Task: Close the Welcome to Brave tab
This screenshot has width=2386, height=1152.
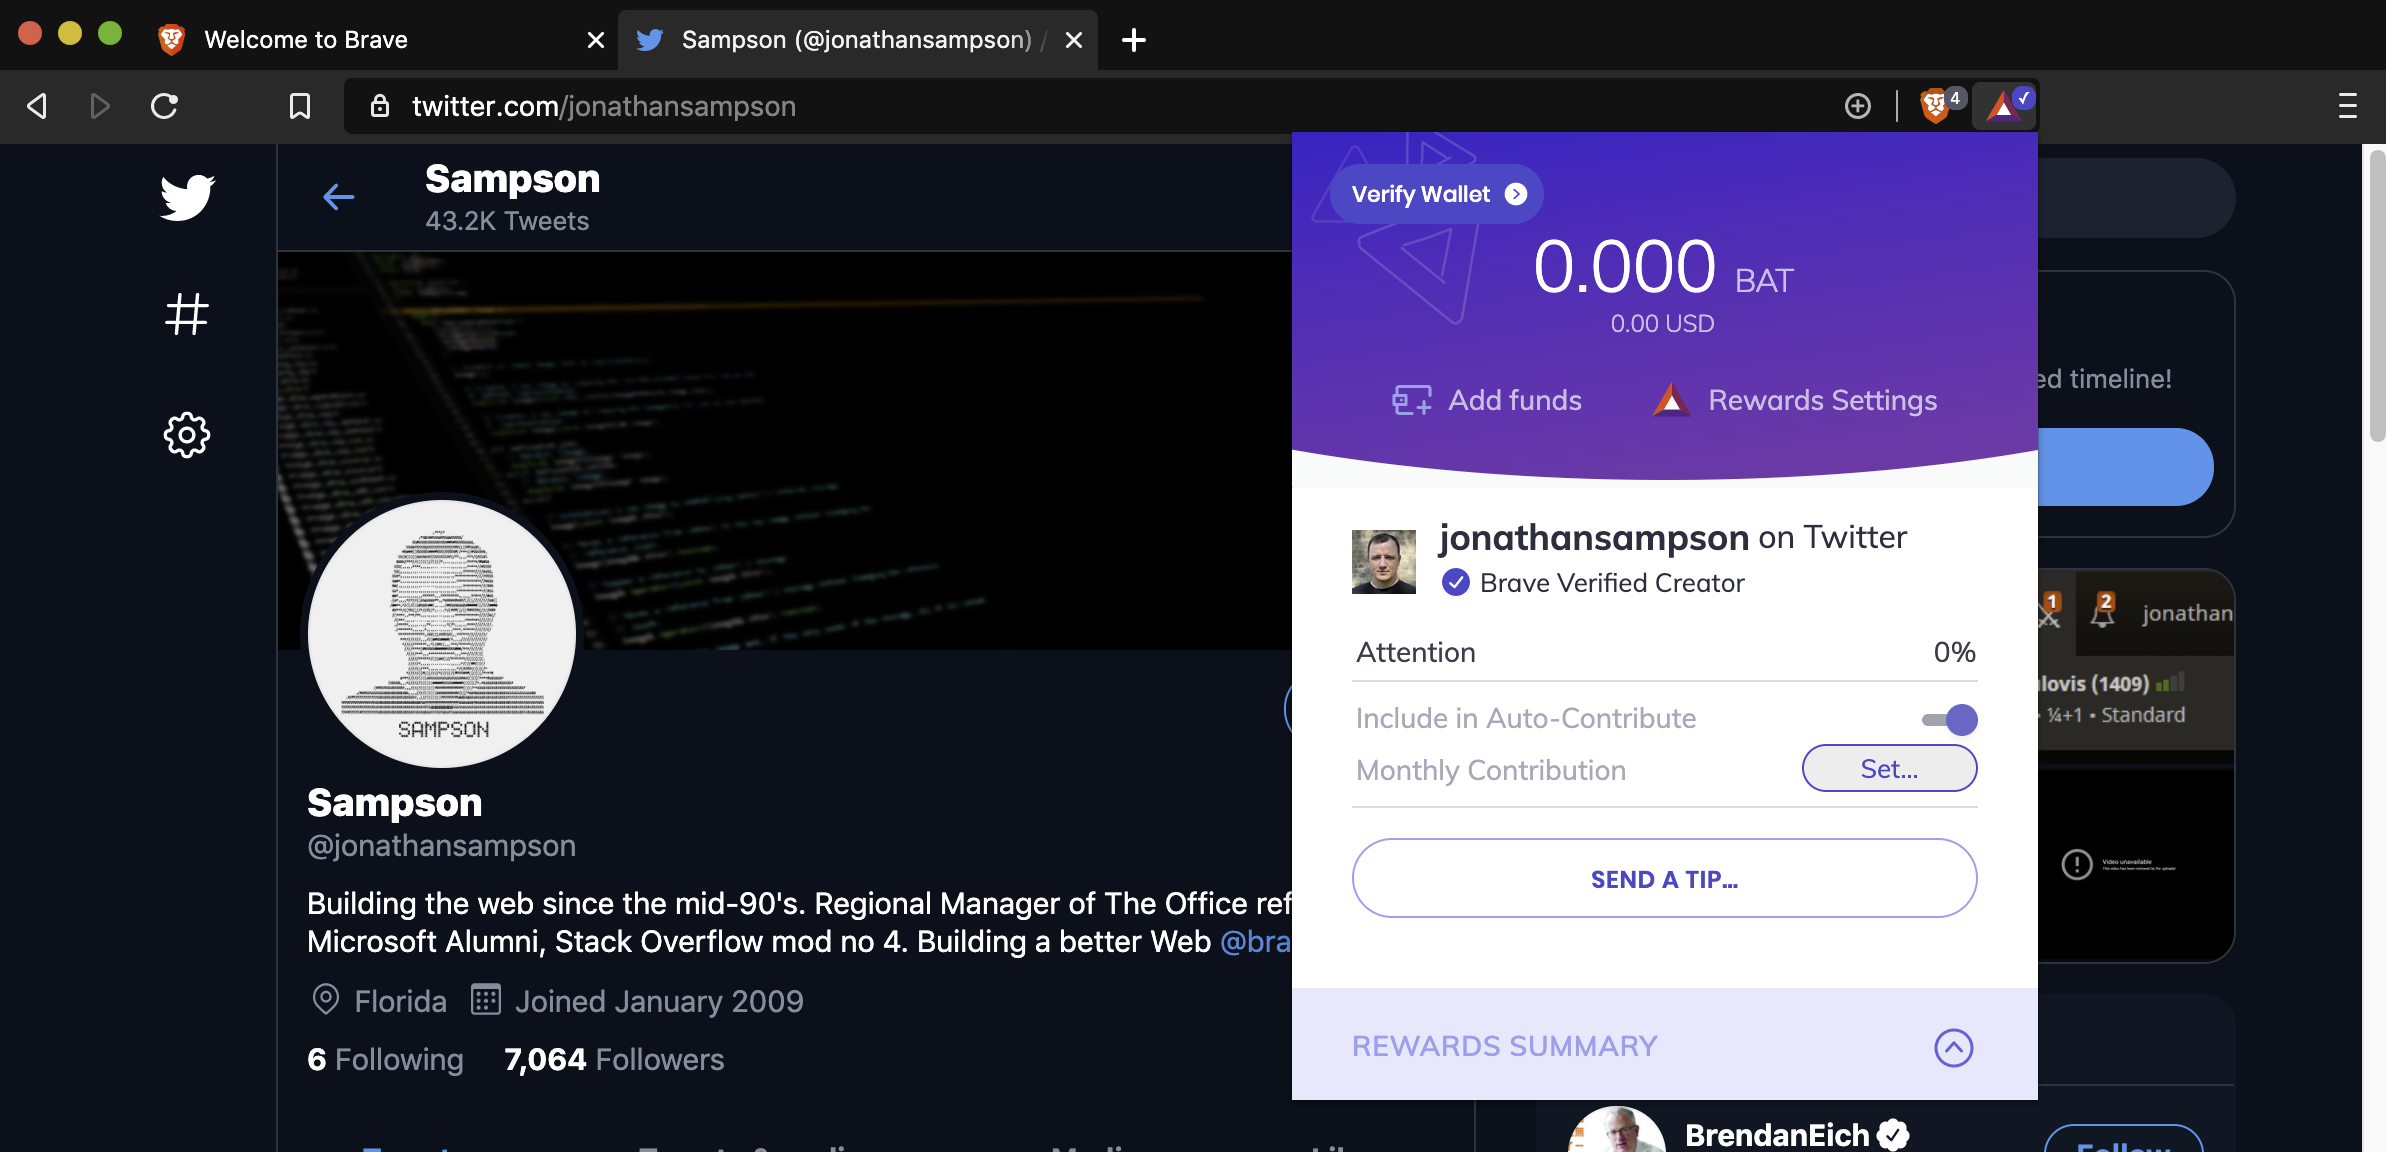Action: pos(595,40)
